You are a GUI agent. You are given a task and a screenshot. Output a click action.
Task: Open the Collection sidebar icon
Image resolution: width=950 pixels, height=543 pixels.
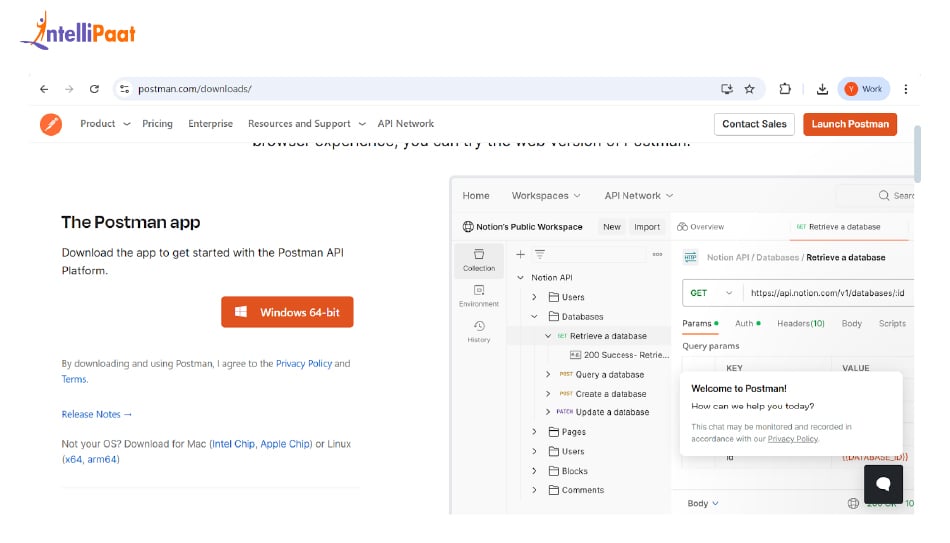coord(479,260)
